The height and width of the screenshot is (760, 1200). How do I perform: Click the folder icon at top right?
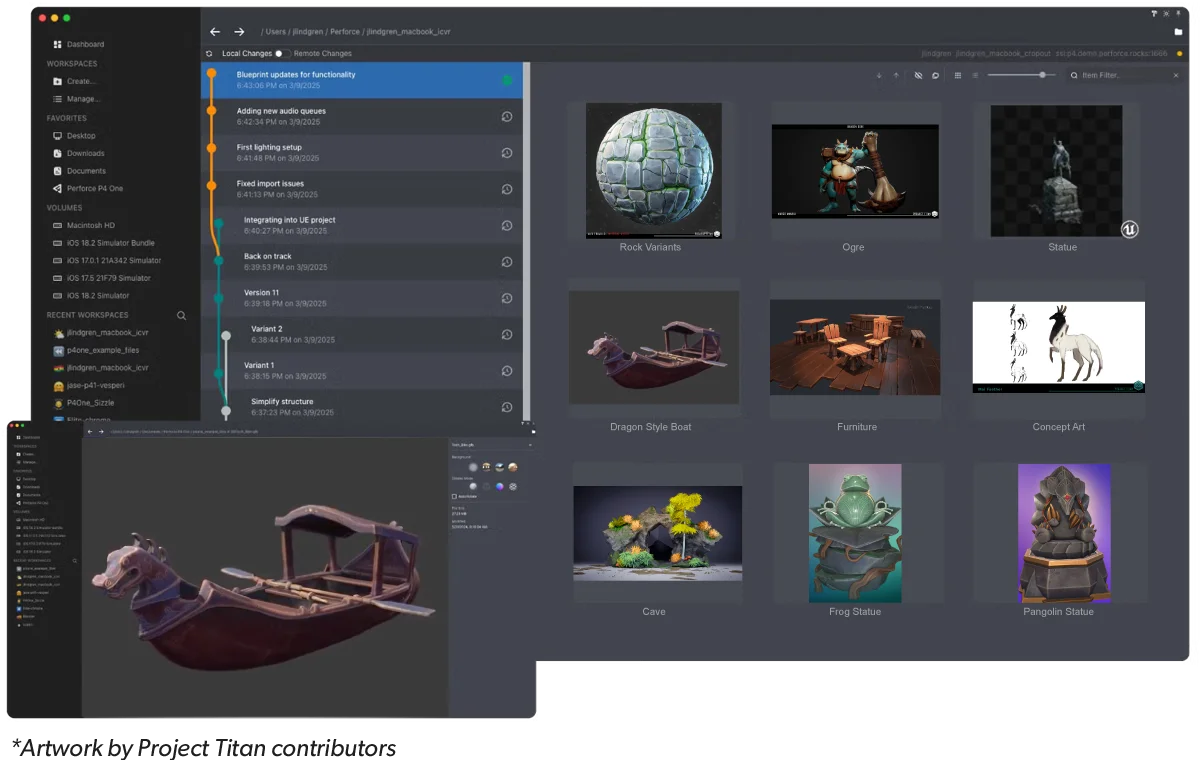[x=1178, y=32]
